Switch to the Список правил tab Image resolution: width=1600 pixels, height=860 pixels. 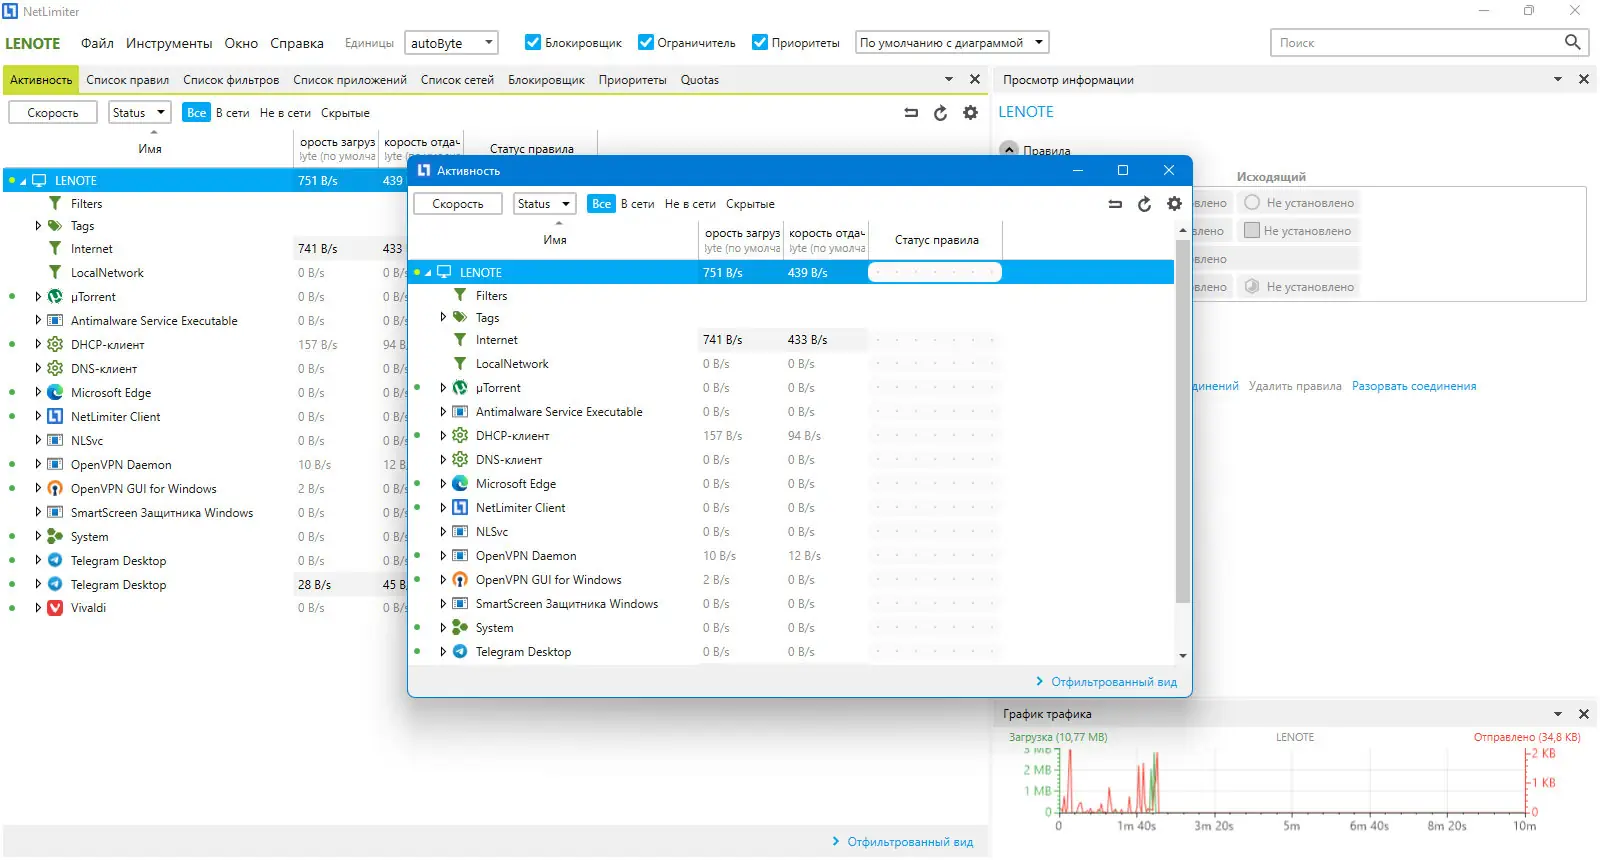pos(127,80)
